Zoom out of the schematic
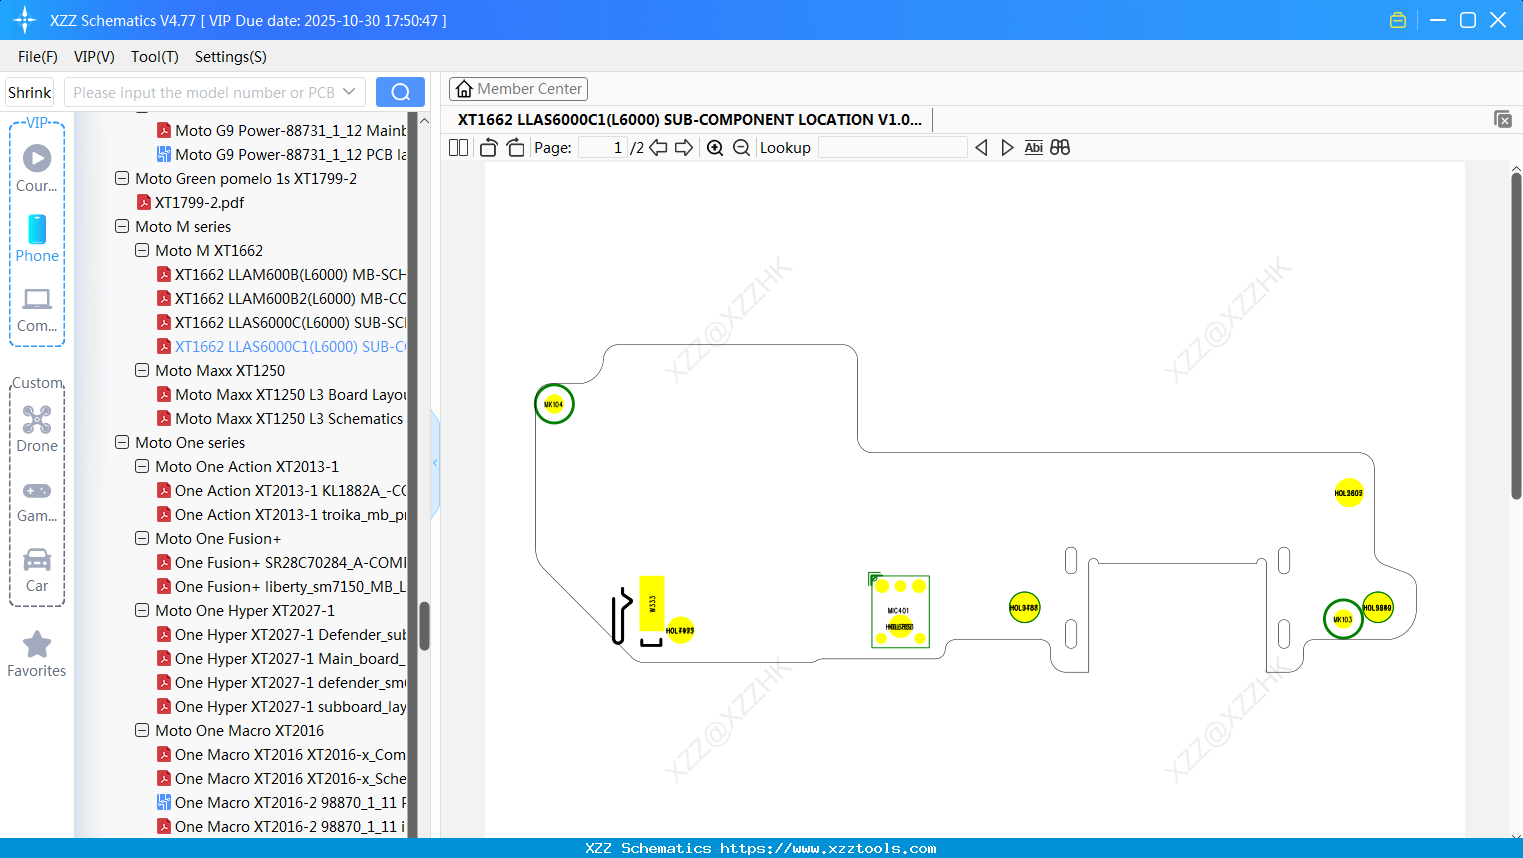 point(741,148)
